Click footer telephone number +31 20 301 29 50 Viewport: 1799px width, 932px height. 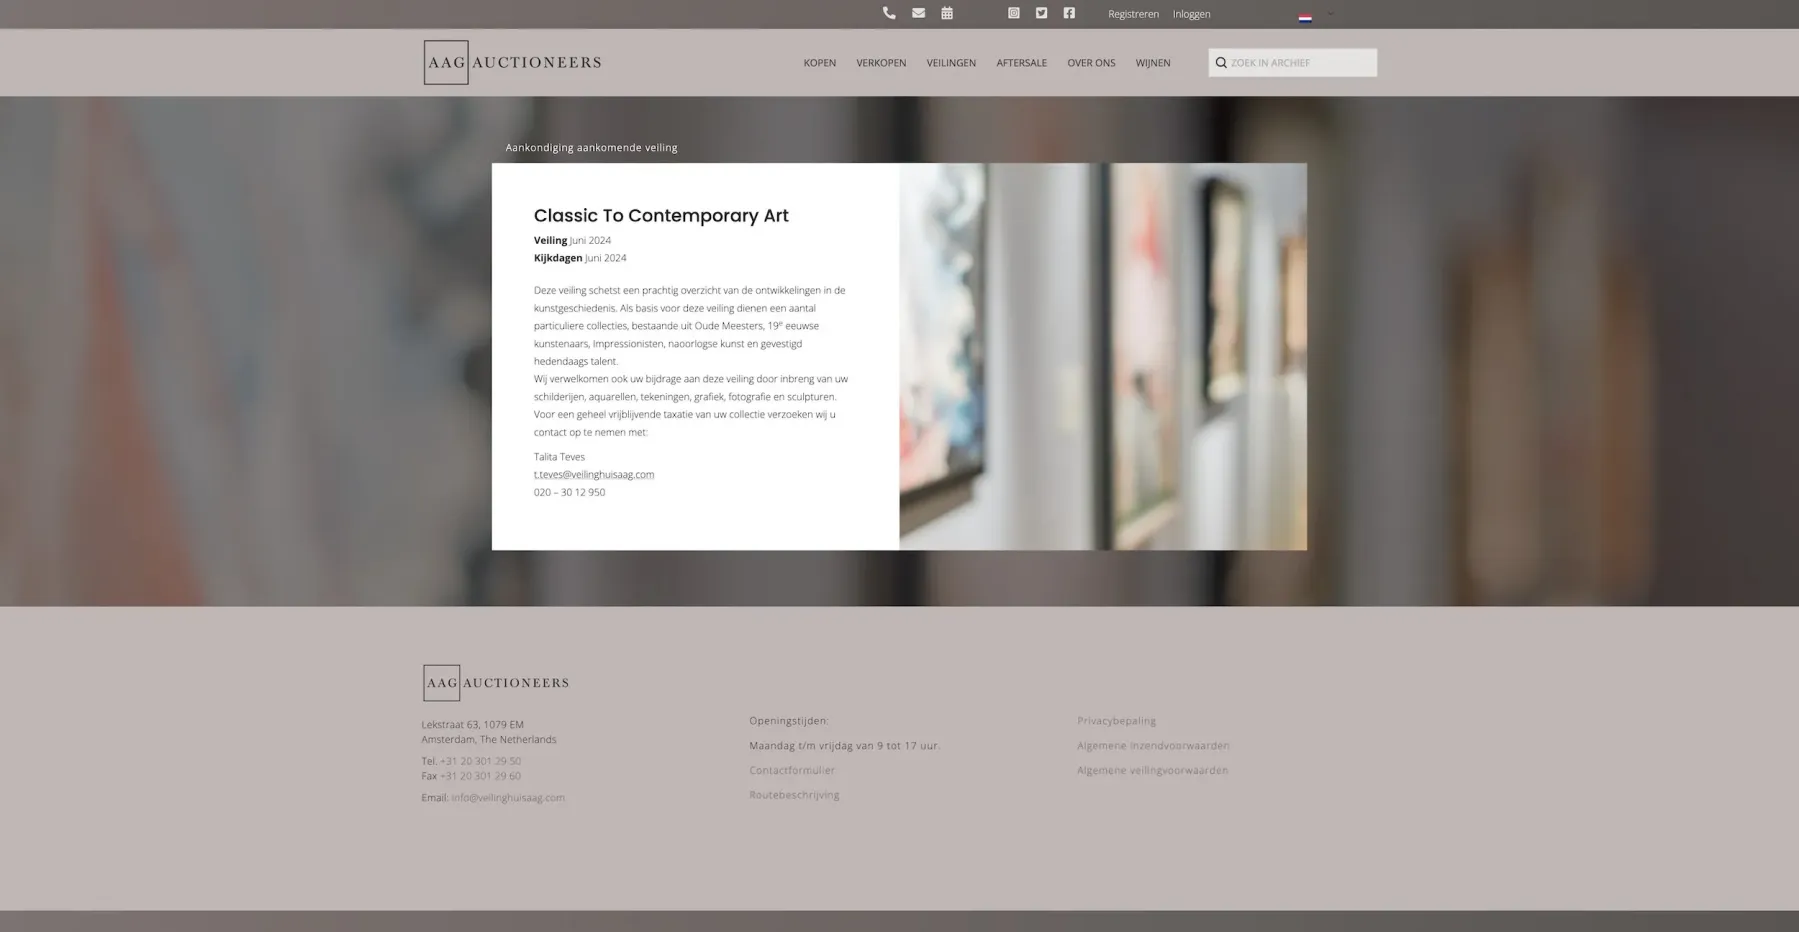[480, 761]
